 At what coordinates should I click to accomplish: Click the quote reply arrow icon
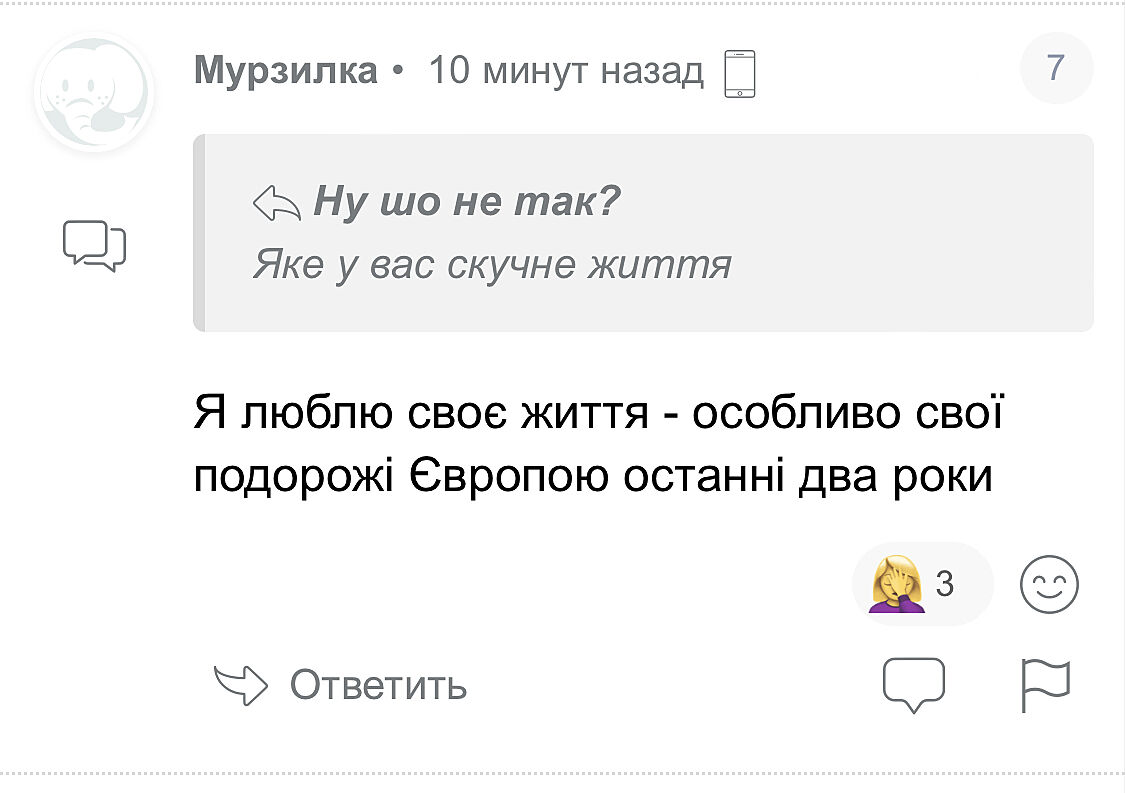tap(277, 203)
